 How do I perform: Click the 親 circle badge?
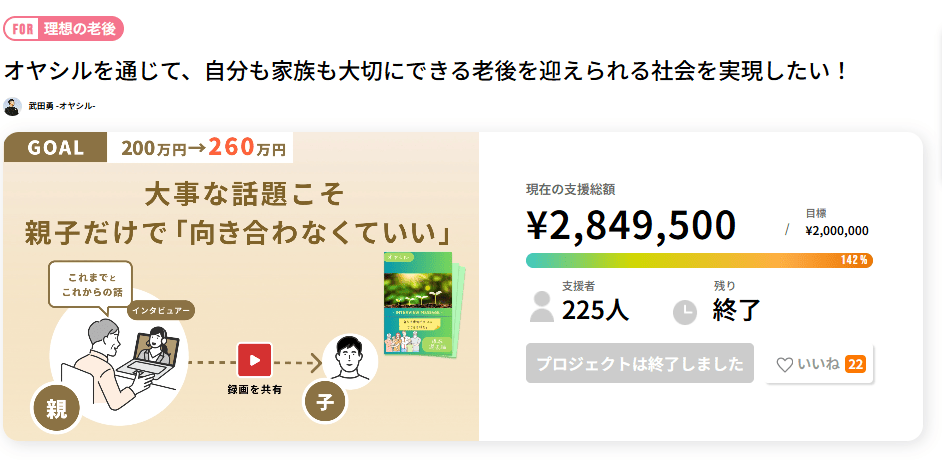[x=56, y=409]
